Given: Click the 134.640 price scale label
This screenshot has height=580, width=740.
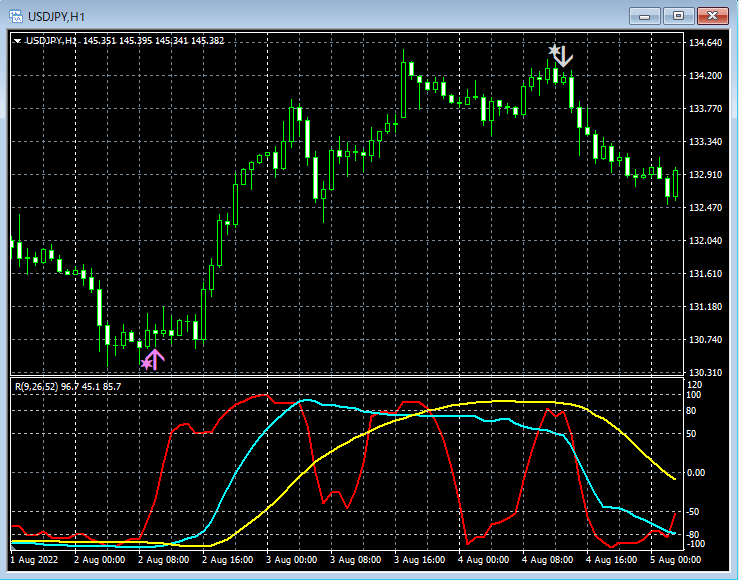Looking at the screenshot, I should [x=706, y=43].
